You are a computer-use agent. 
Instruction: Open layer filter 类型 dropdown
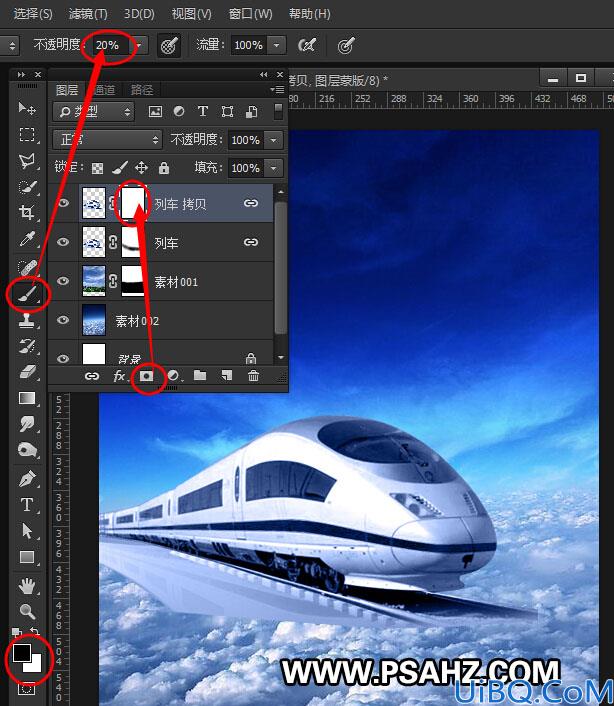pos(94,111)
